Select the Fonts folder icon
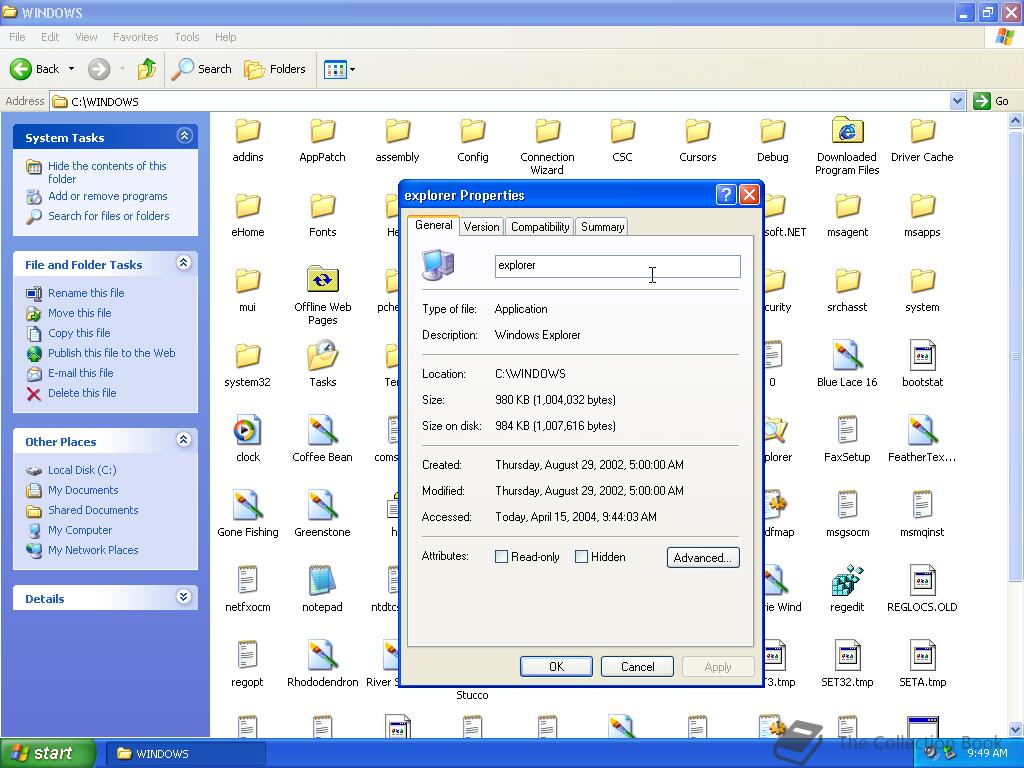This screenshot has height=768, width=1024. (x=322, y=206)
